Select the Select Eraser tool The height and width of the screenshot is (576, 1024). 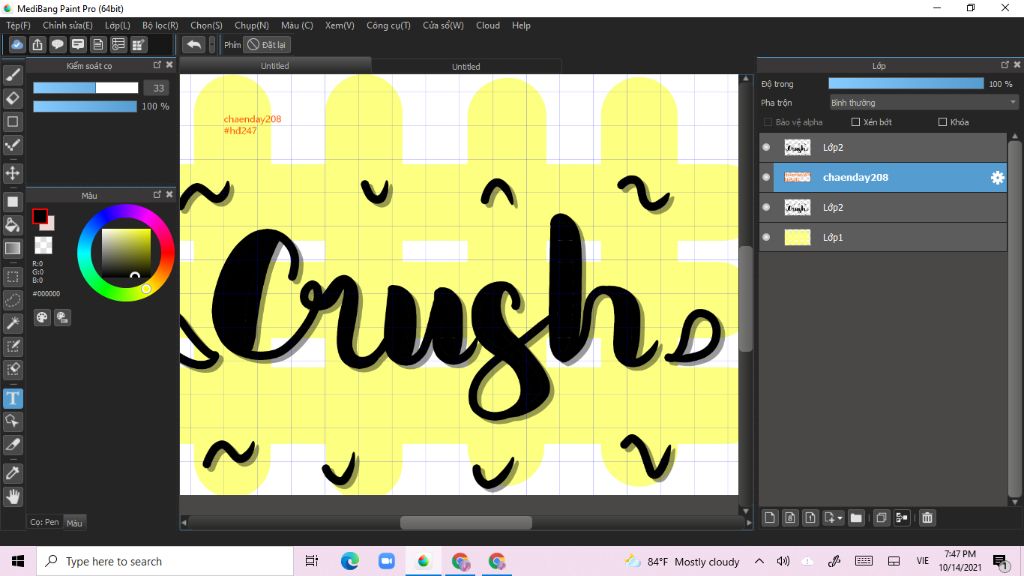(12, 370)
